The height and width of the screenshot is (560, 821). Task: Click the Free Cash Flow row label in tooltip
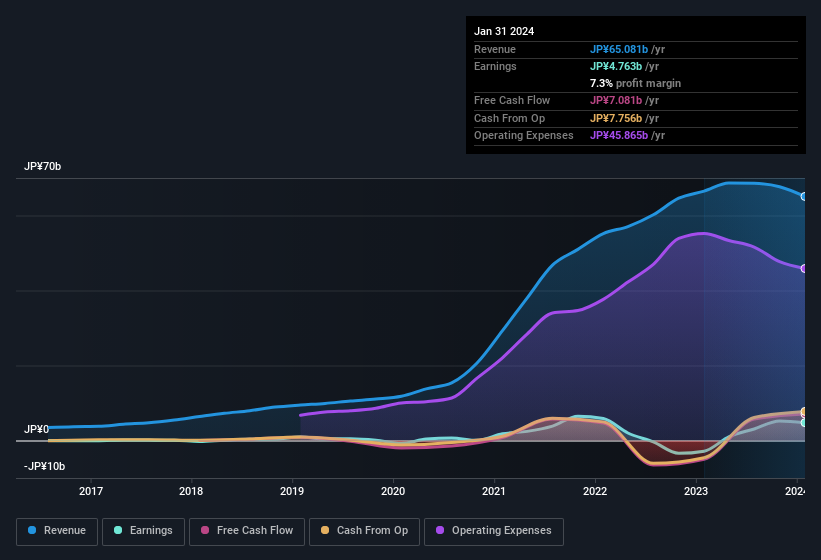[512, 100]
